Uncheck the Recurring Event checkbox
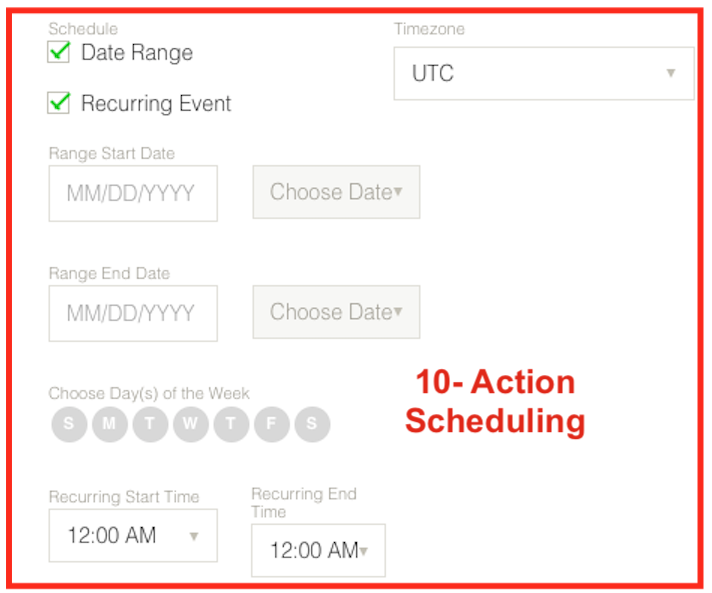 [x=60, y=103]
